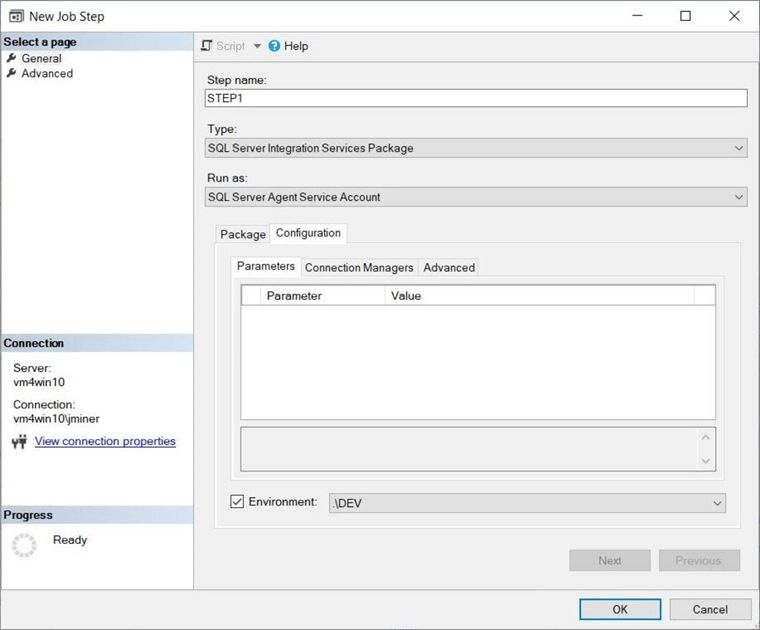Expand the Environment .\DEV dropdown
760x630 pixels.
tap(717, 503)
